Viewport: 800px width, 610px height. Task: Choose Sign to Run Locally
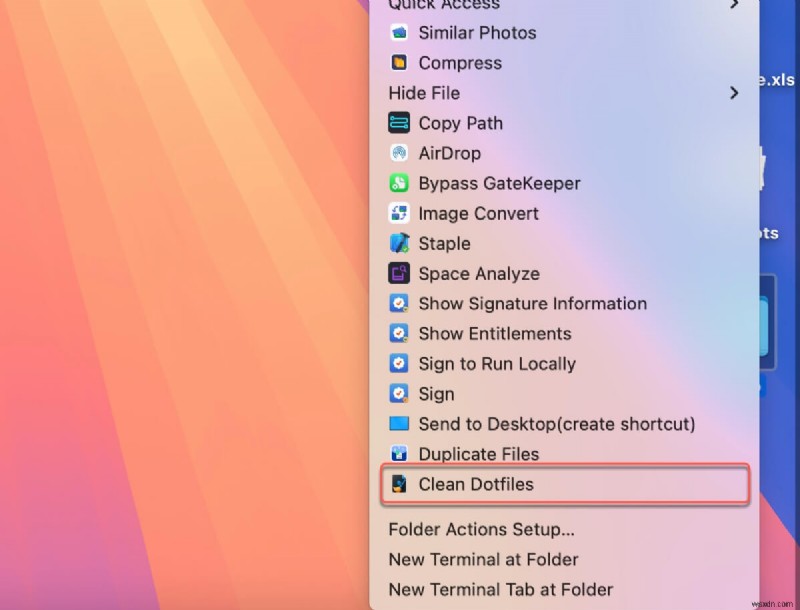[564, 364]
